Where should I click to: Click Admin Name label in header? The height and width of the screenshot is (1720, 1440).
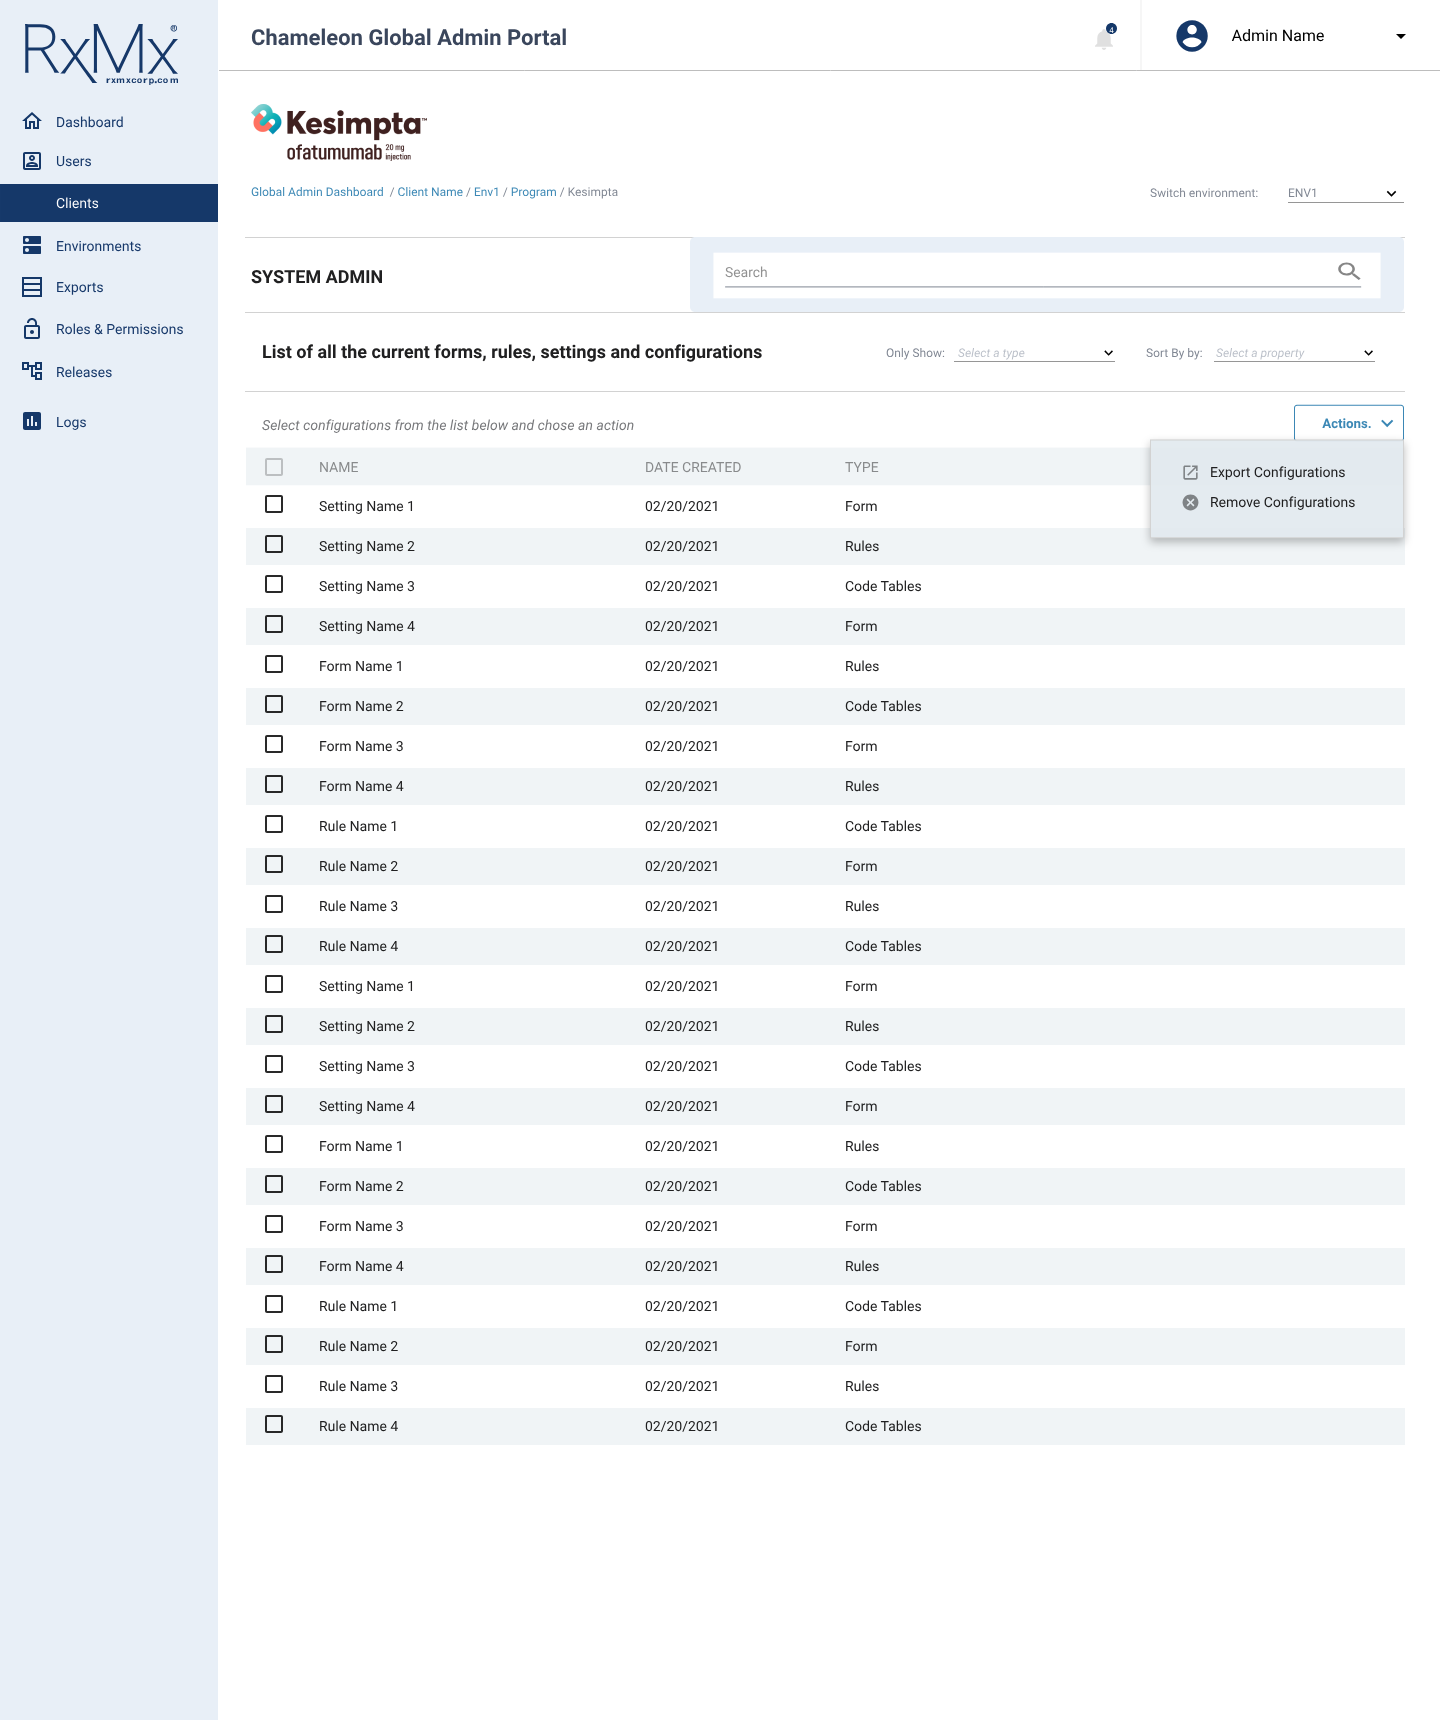tap(1278, 36)
